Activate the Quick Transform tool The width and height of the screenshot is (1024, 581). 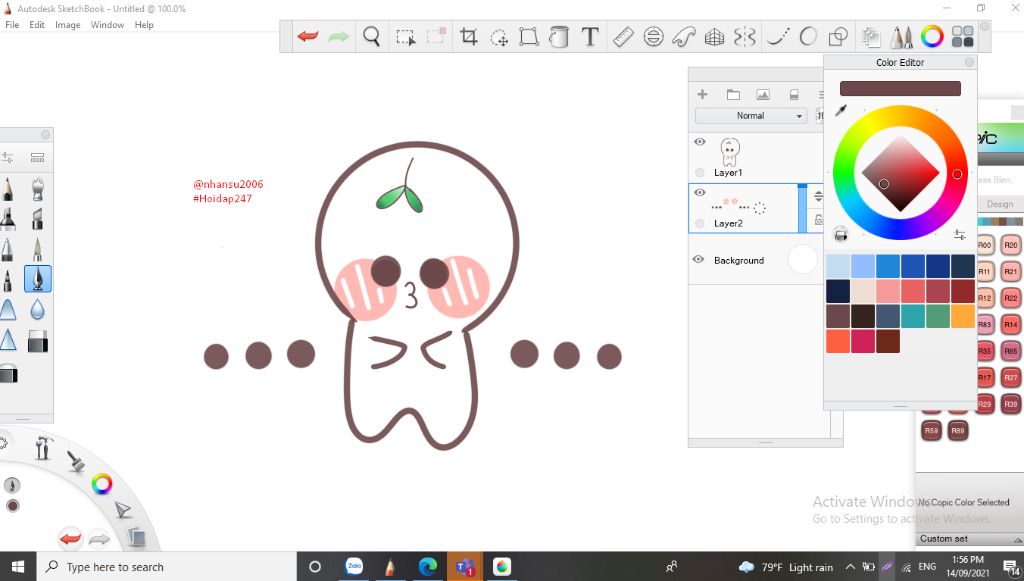(x=499, y=37)
